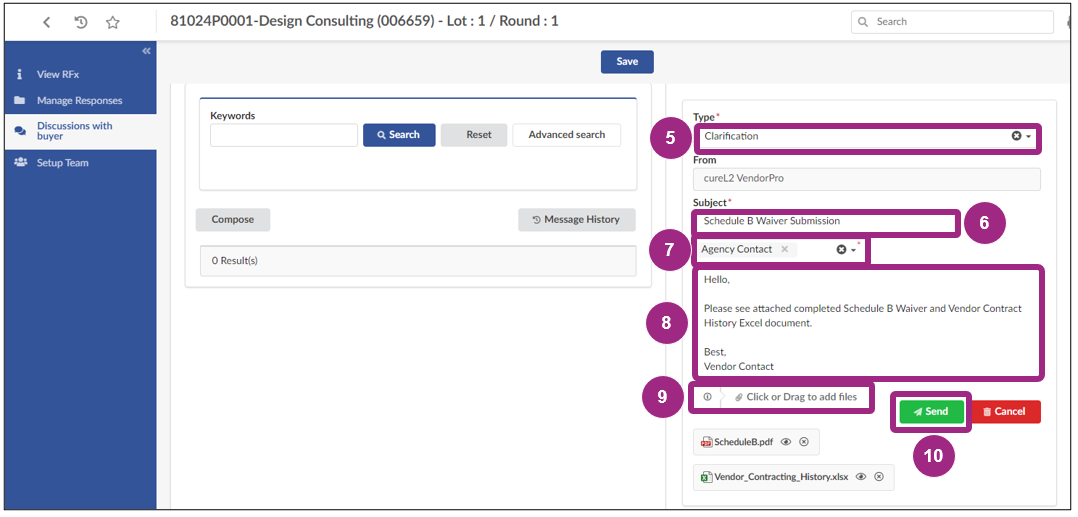Click the Compose button
This screenshot has height=517, width=1078.
[232, 220]
